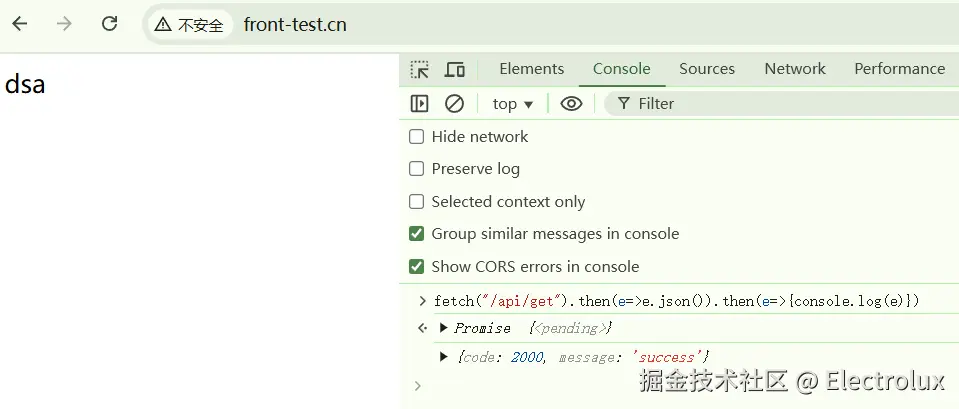Show the console sidebar panel icon
The width and height of the screenshot is (959, 409).
(x=420, y=104)
